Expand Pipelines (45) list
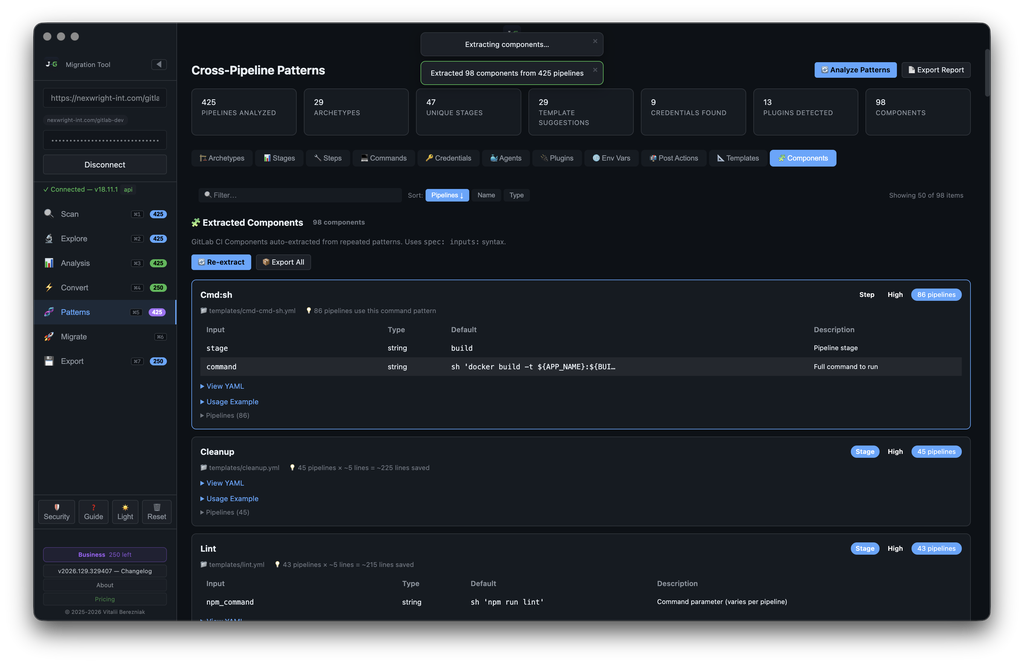The image size is (1024, 665). (x=225, y=512)
